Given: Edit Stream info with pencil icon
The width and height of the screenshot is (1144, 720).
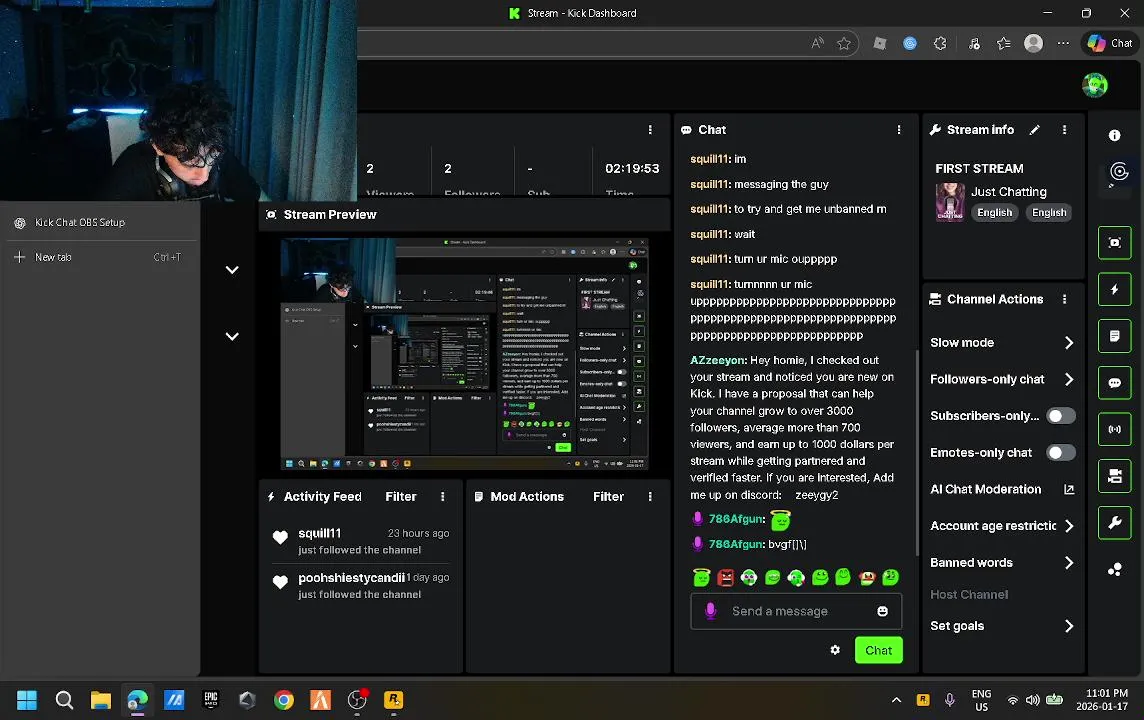Looking at the screenshot, I should pyautogui.click(x=1034, y=130).
